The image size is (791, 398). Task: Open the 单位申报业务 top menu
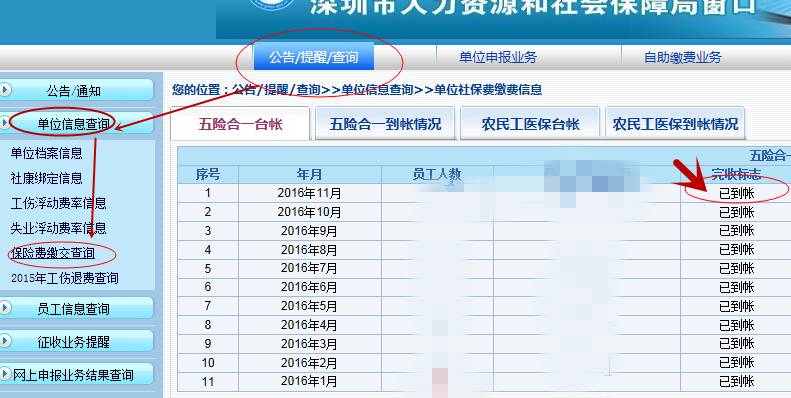pos(497,57)
